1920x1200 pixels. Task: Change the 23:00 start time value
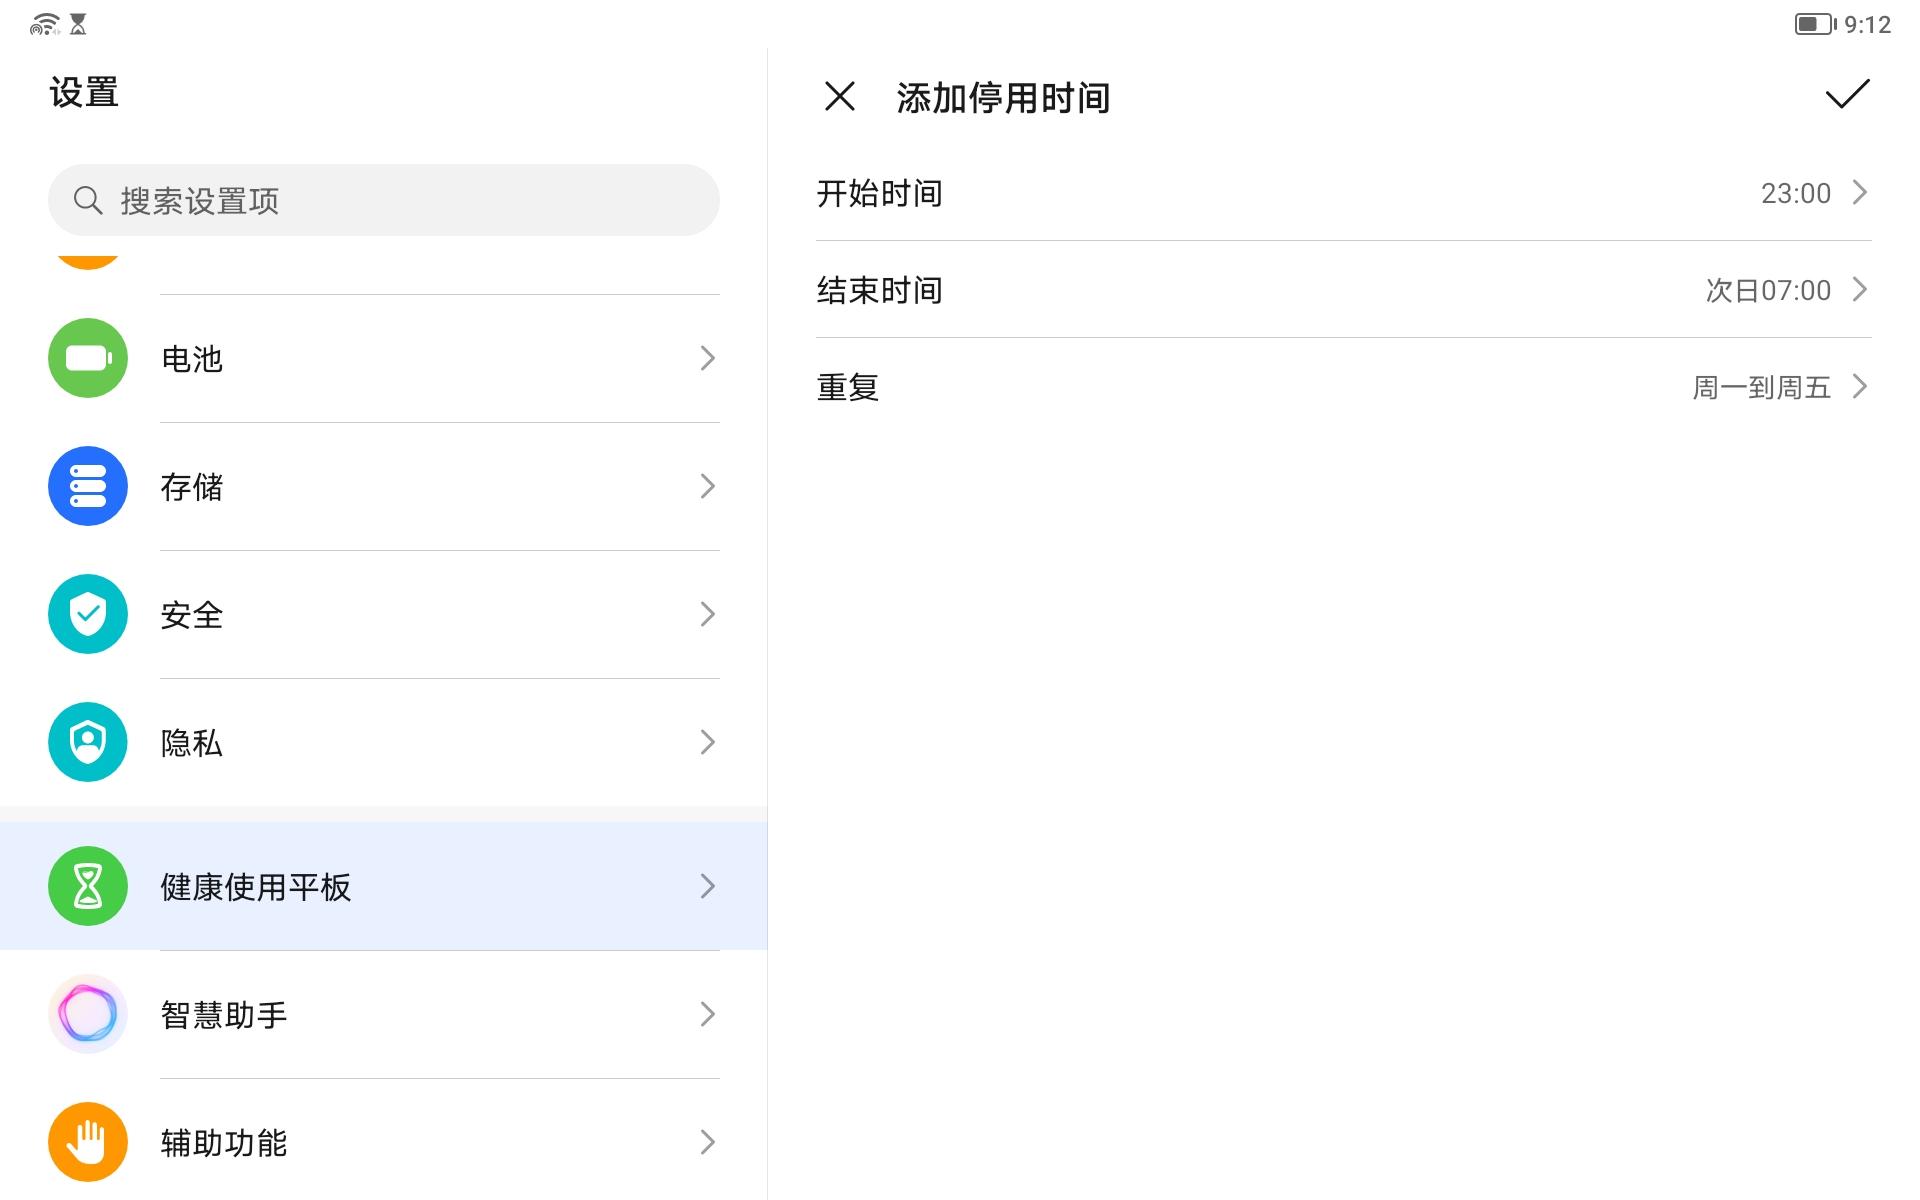pos(1795,193)
